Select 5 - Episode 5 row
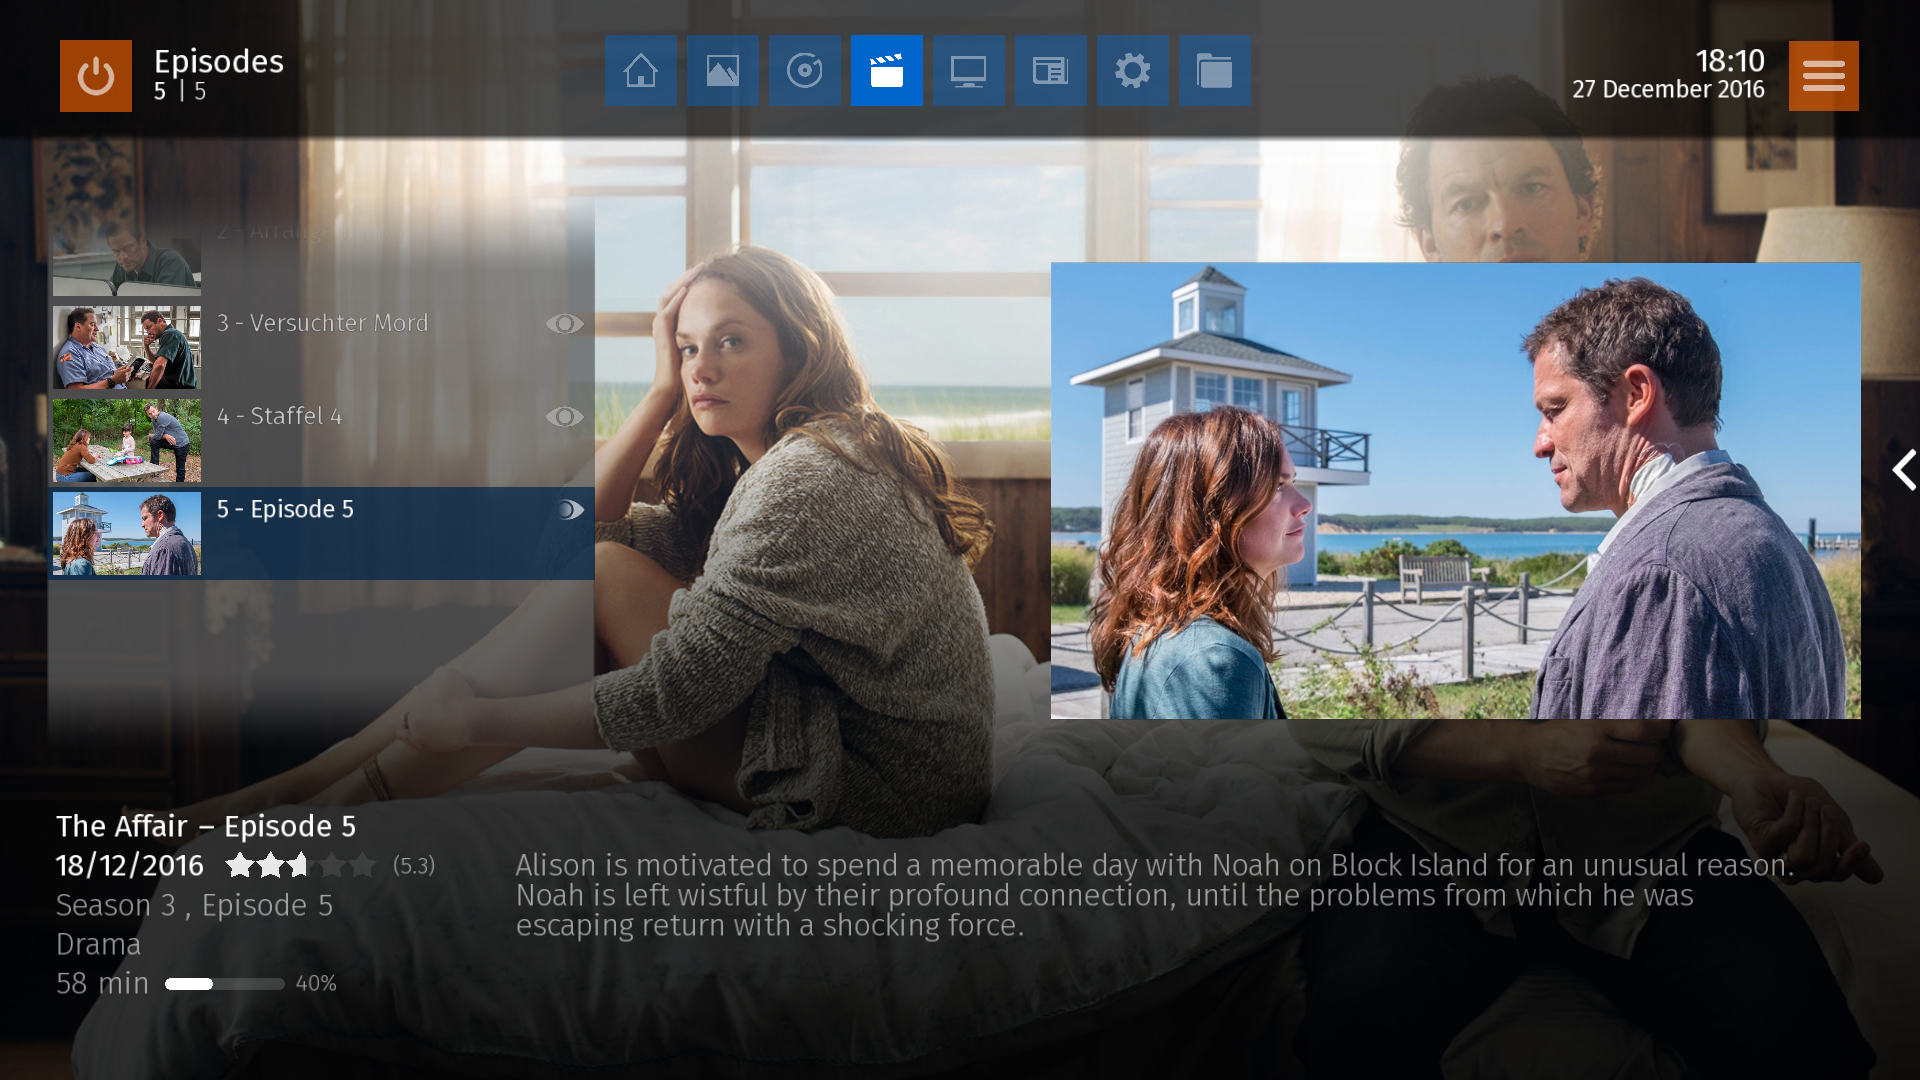Viewport: 1920px width, 1080px height. pos(323,533)
